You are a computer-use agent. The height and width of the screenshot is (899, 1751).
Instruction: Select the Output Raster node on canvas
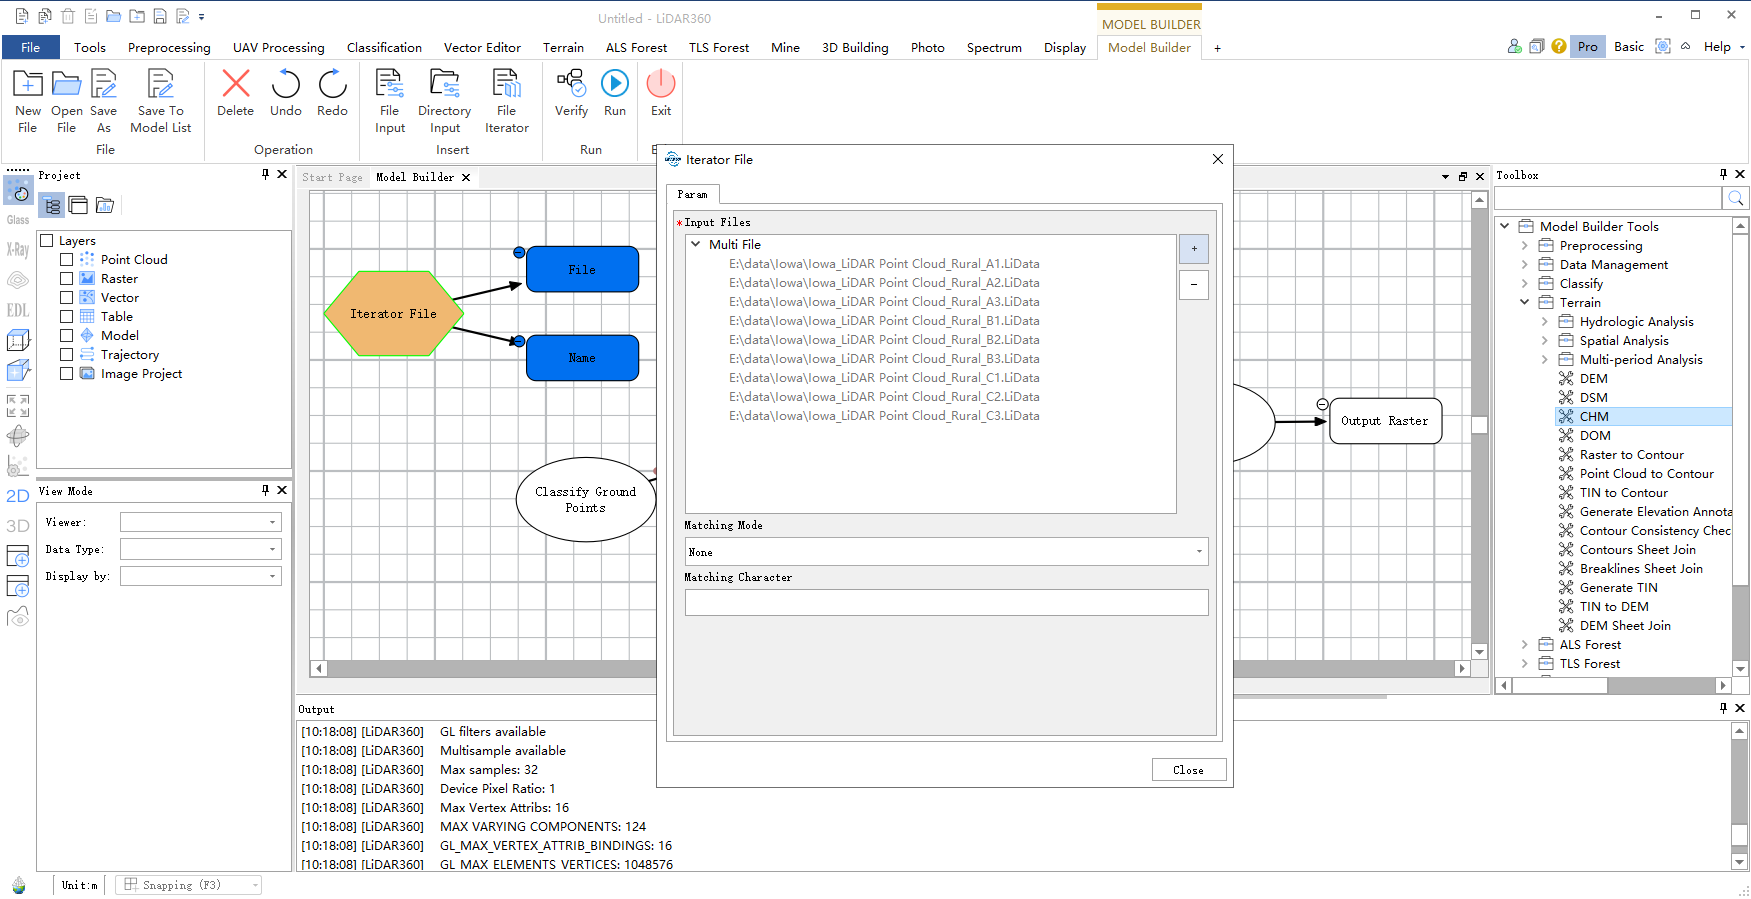tap(1385, 421)
